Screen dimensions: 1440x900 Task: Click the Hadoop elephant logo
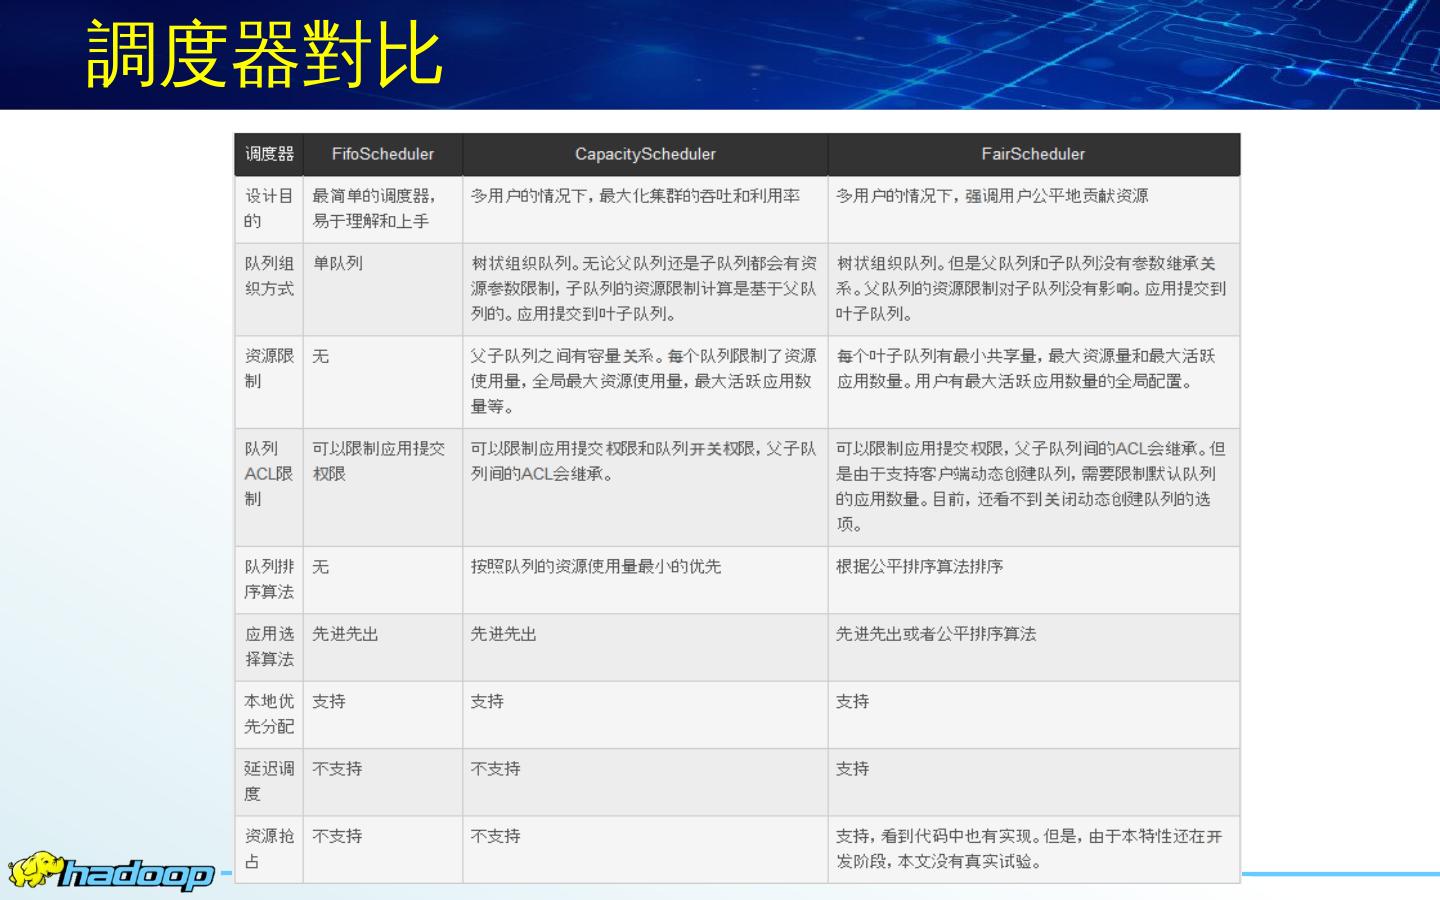(110, 872)
